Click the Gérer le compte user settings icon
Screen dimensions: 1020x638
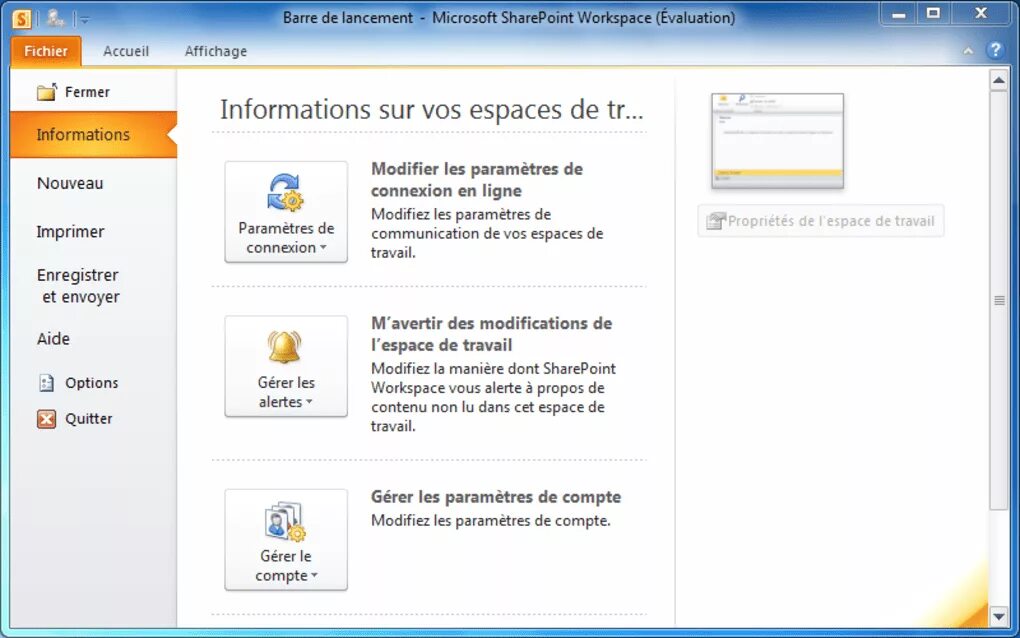(285, 521)
